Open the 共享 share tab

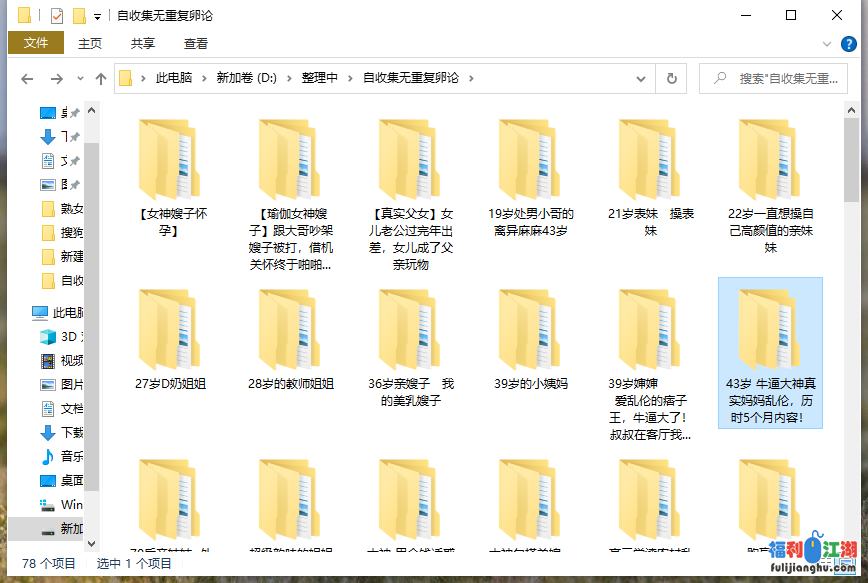[143, 43]
